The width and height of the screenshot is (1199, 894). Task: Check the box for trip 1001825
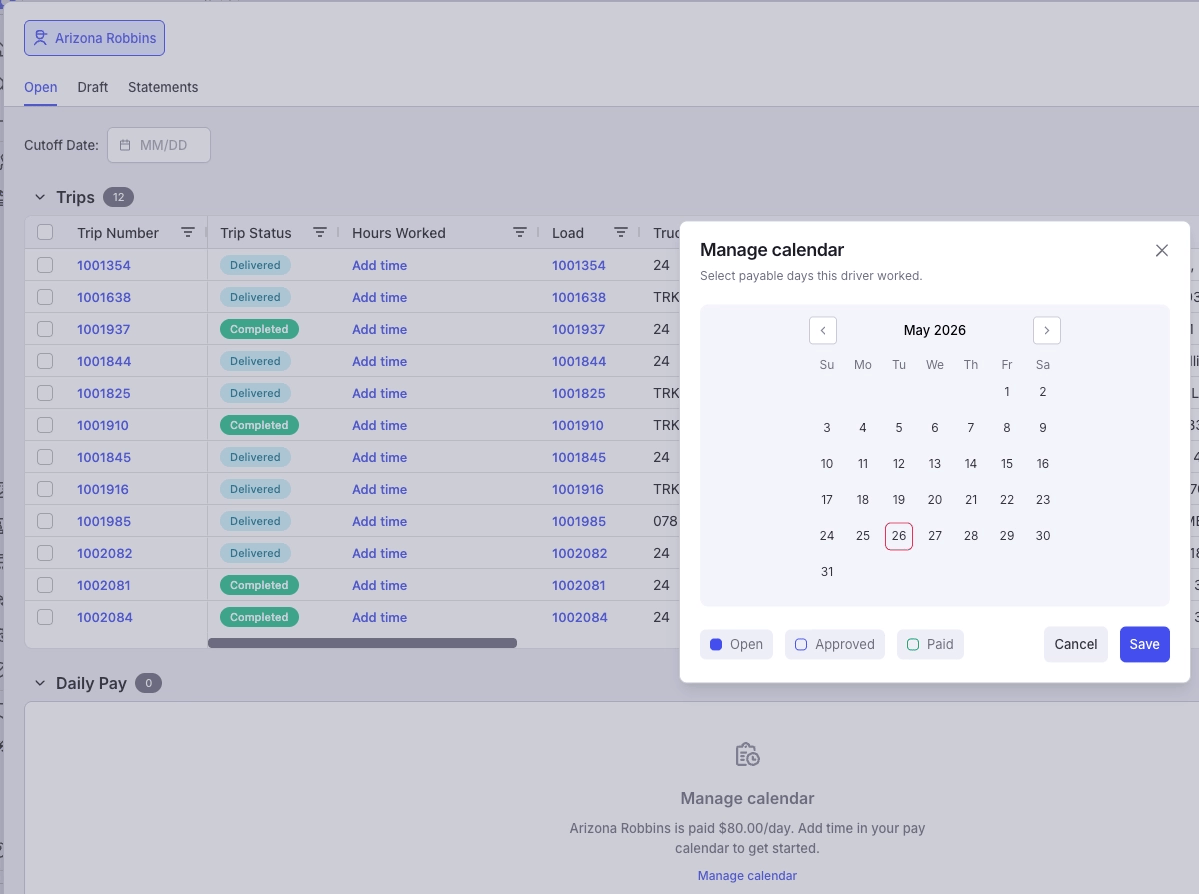click(45, 393)
